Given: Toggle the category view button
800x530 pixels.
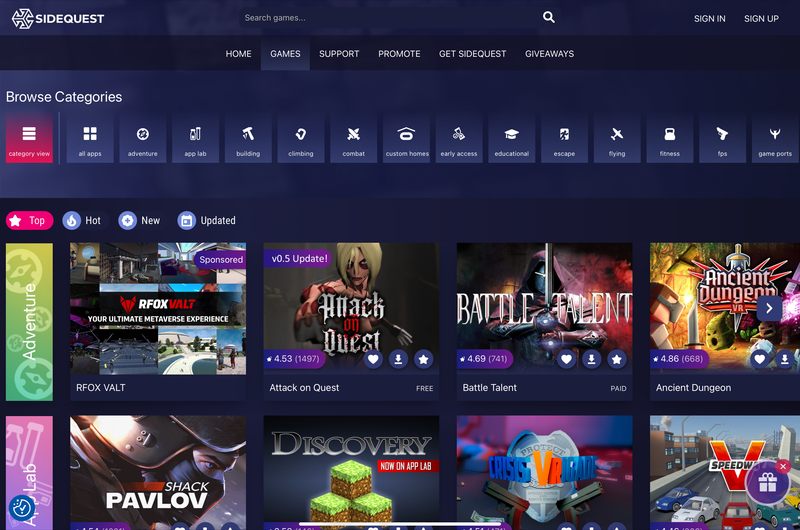Looking at the screenshot, I should click(x=29, y=139).
